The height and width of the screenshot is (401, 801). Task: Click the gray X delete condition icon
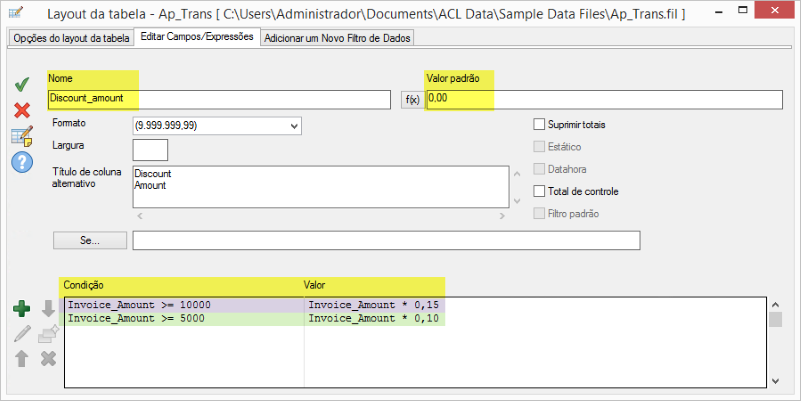pos(48,358)
